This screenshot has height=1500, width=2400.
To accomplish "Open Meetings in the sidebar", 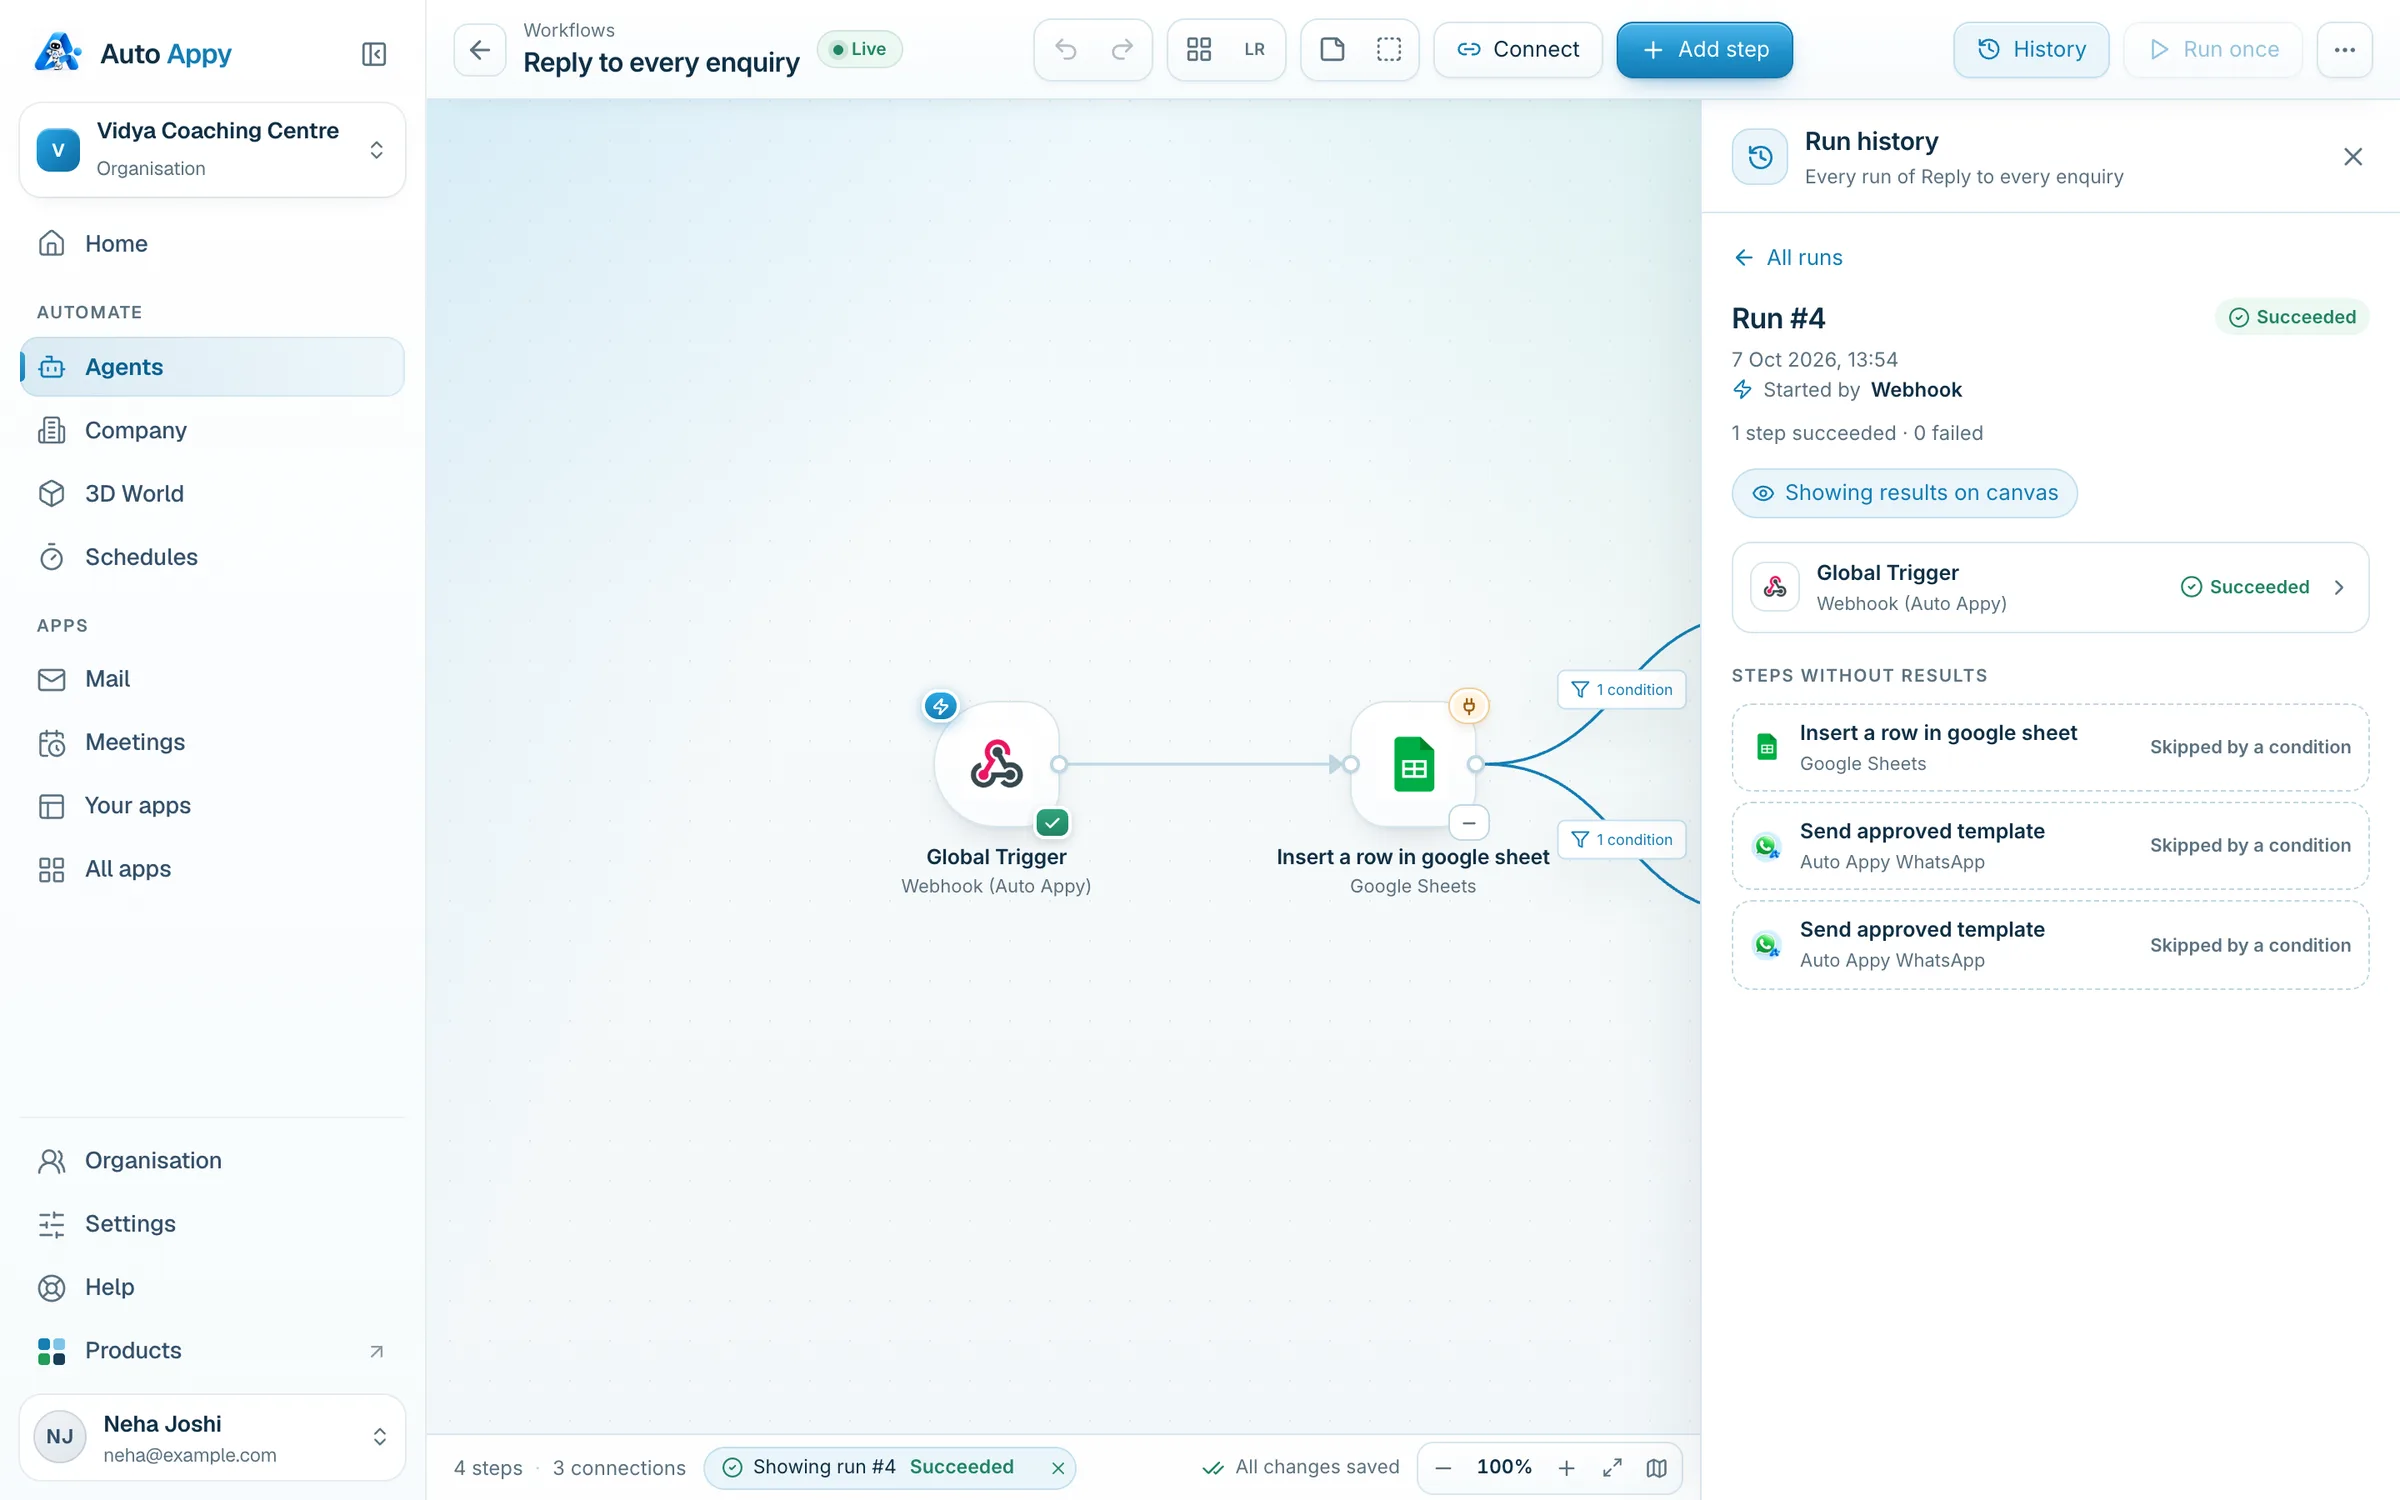I will (x=212, y=742).
